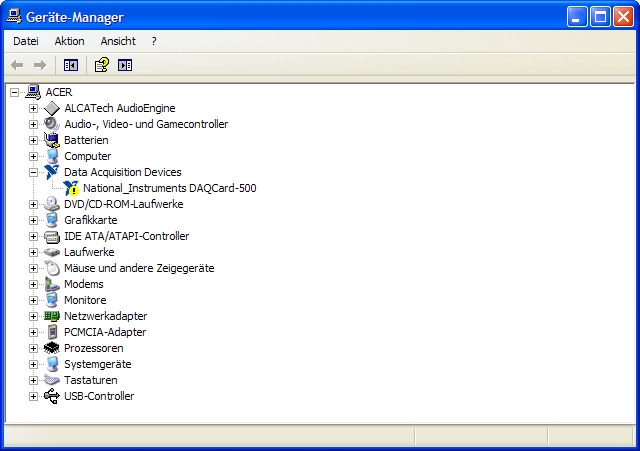This screenshot has height=451, width=640.
Task: Select the ACER root label
Action: click(x=59, y=92)
